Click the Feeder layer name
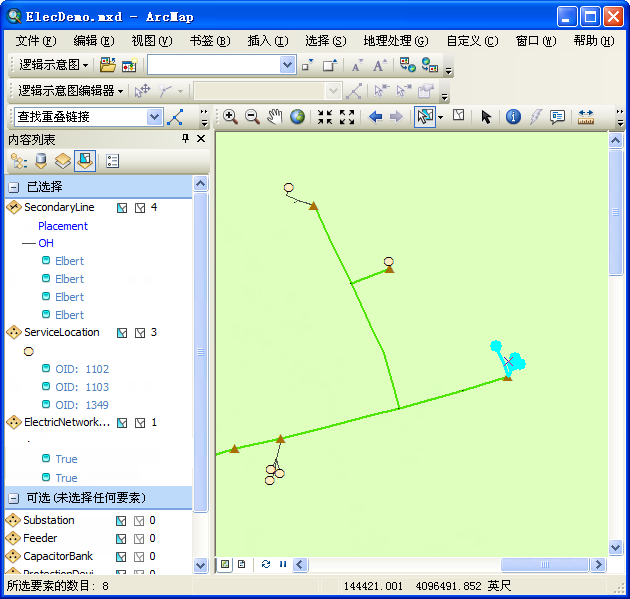Screen dimensions: 630x599 pyautogui.click(x=40, y=538)
